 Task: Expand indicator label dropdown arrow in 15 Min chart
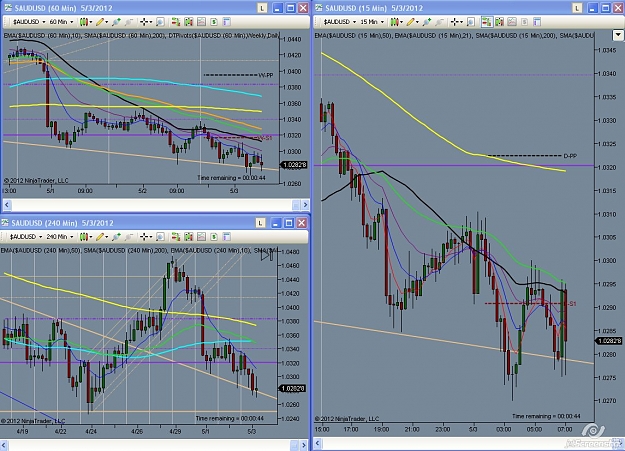618,35
